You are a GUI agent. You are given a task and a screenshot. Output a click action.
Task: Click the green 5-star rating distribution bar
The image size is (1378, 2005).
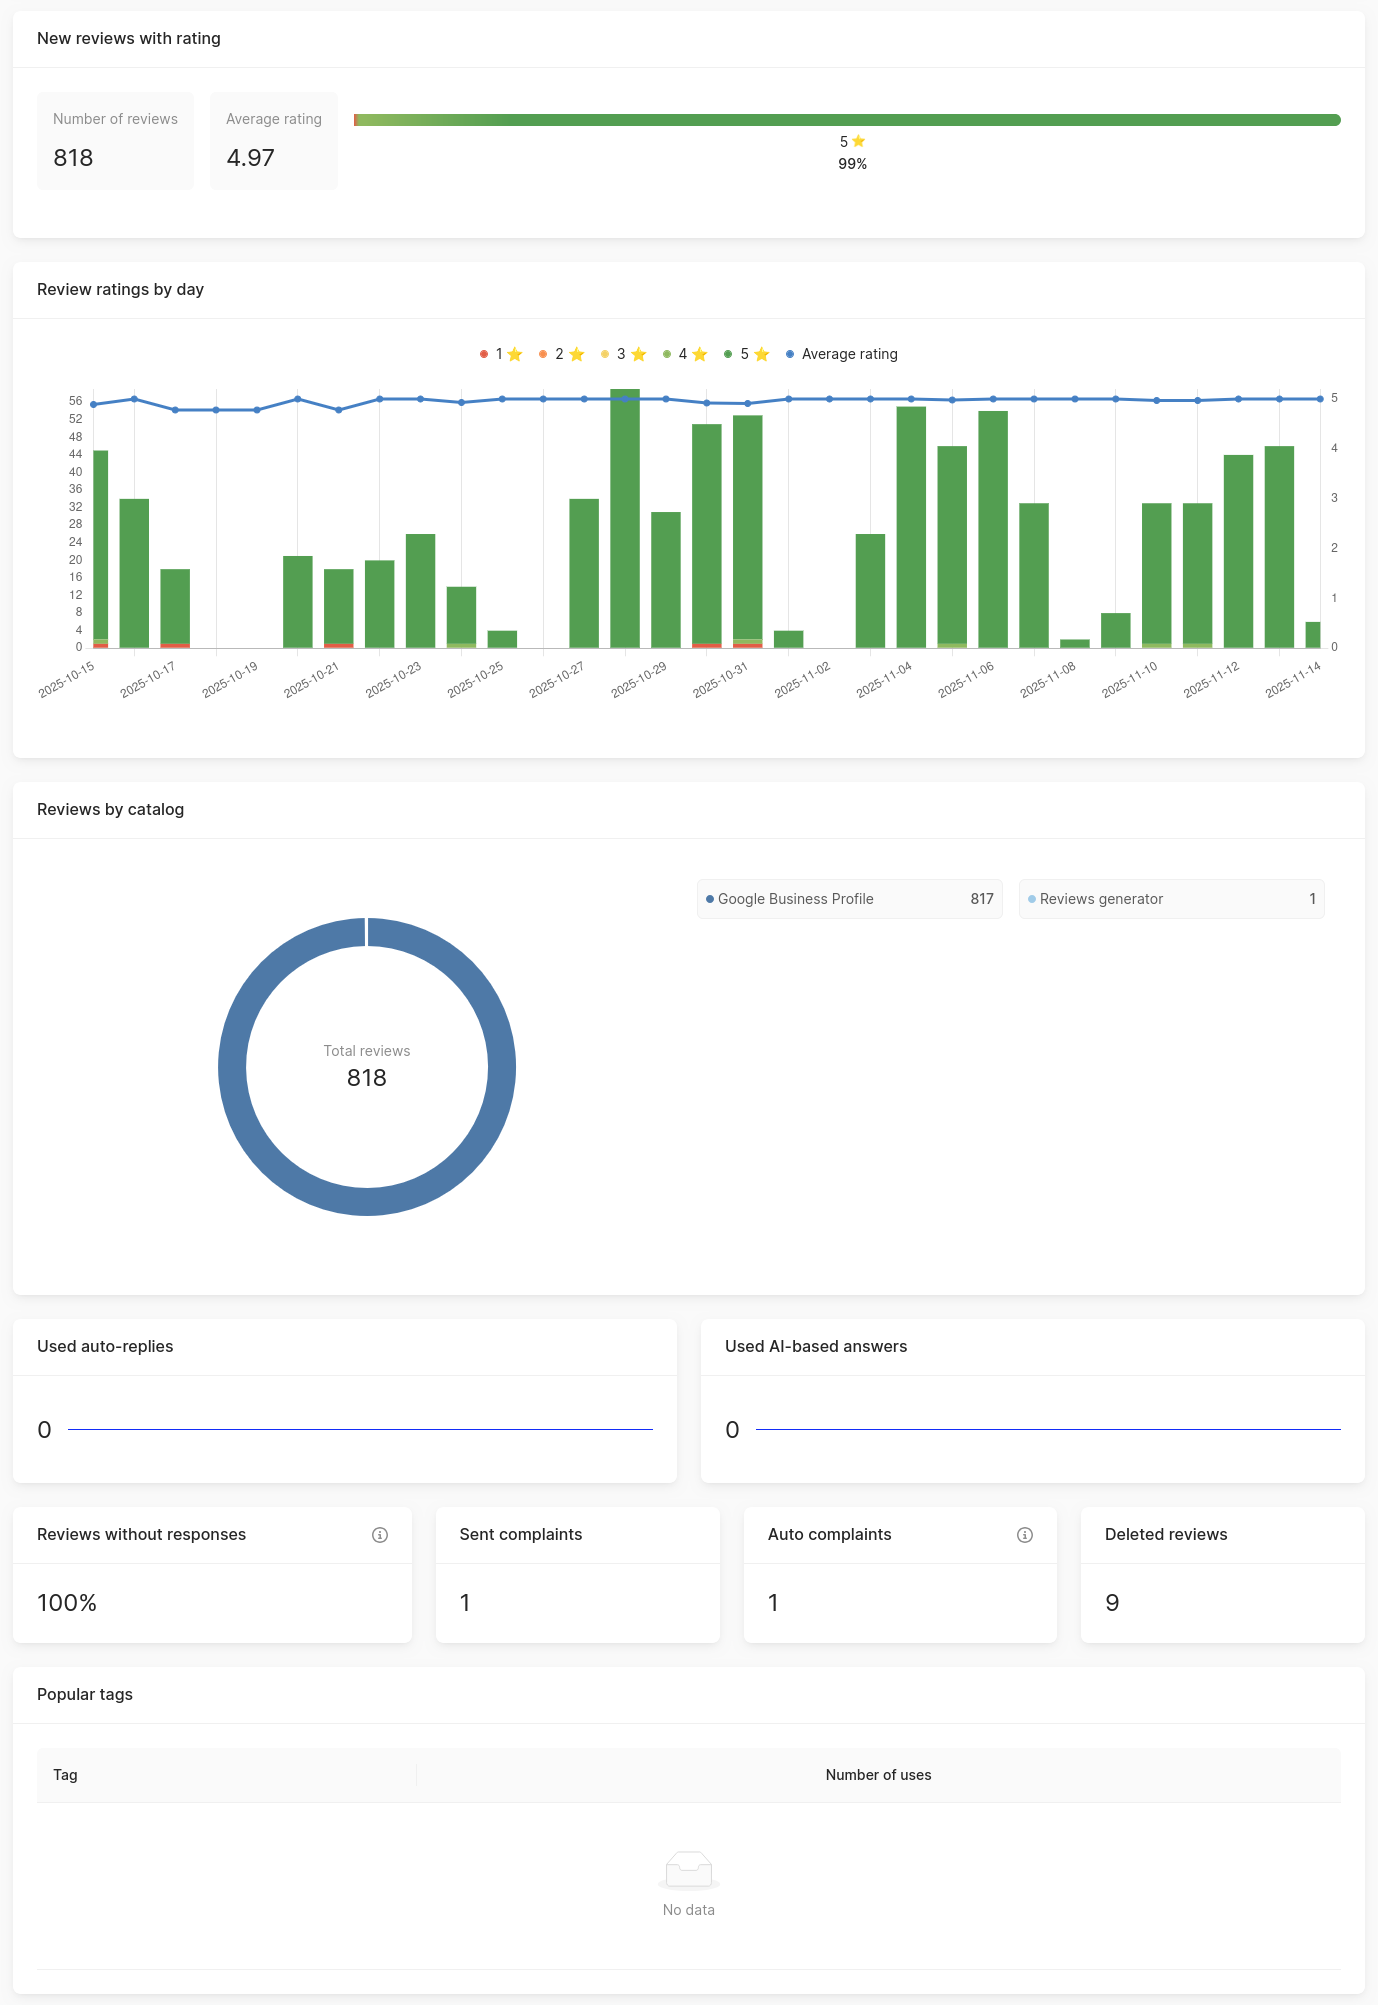coord(848,120)
